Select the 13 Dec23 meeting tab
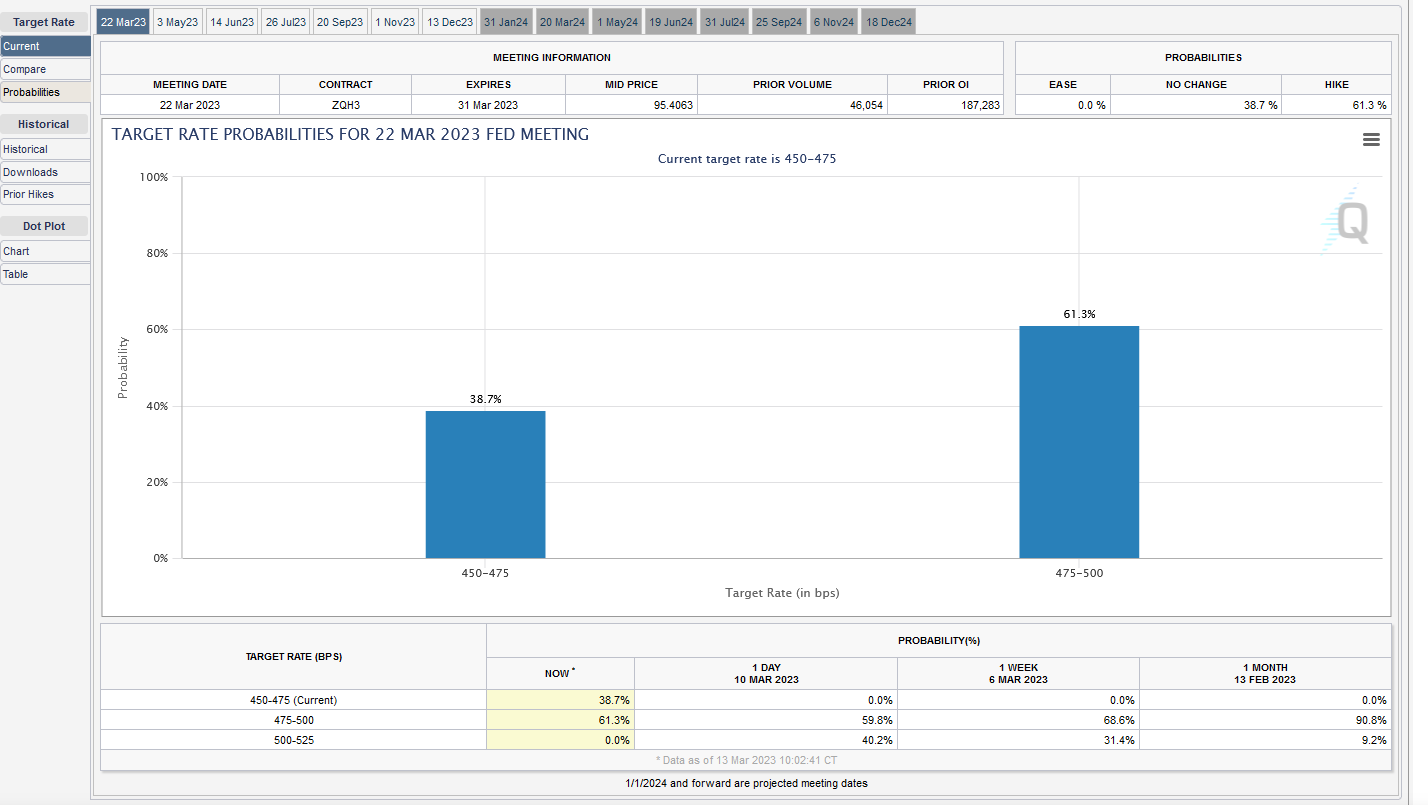The image size is (1428, 805). (x=449, y=22)
